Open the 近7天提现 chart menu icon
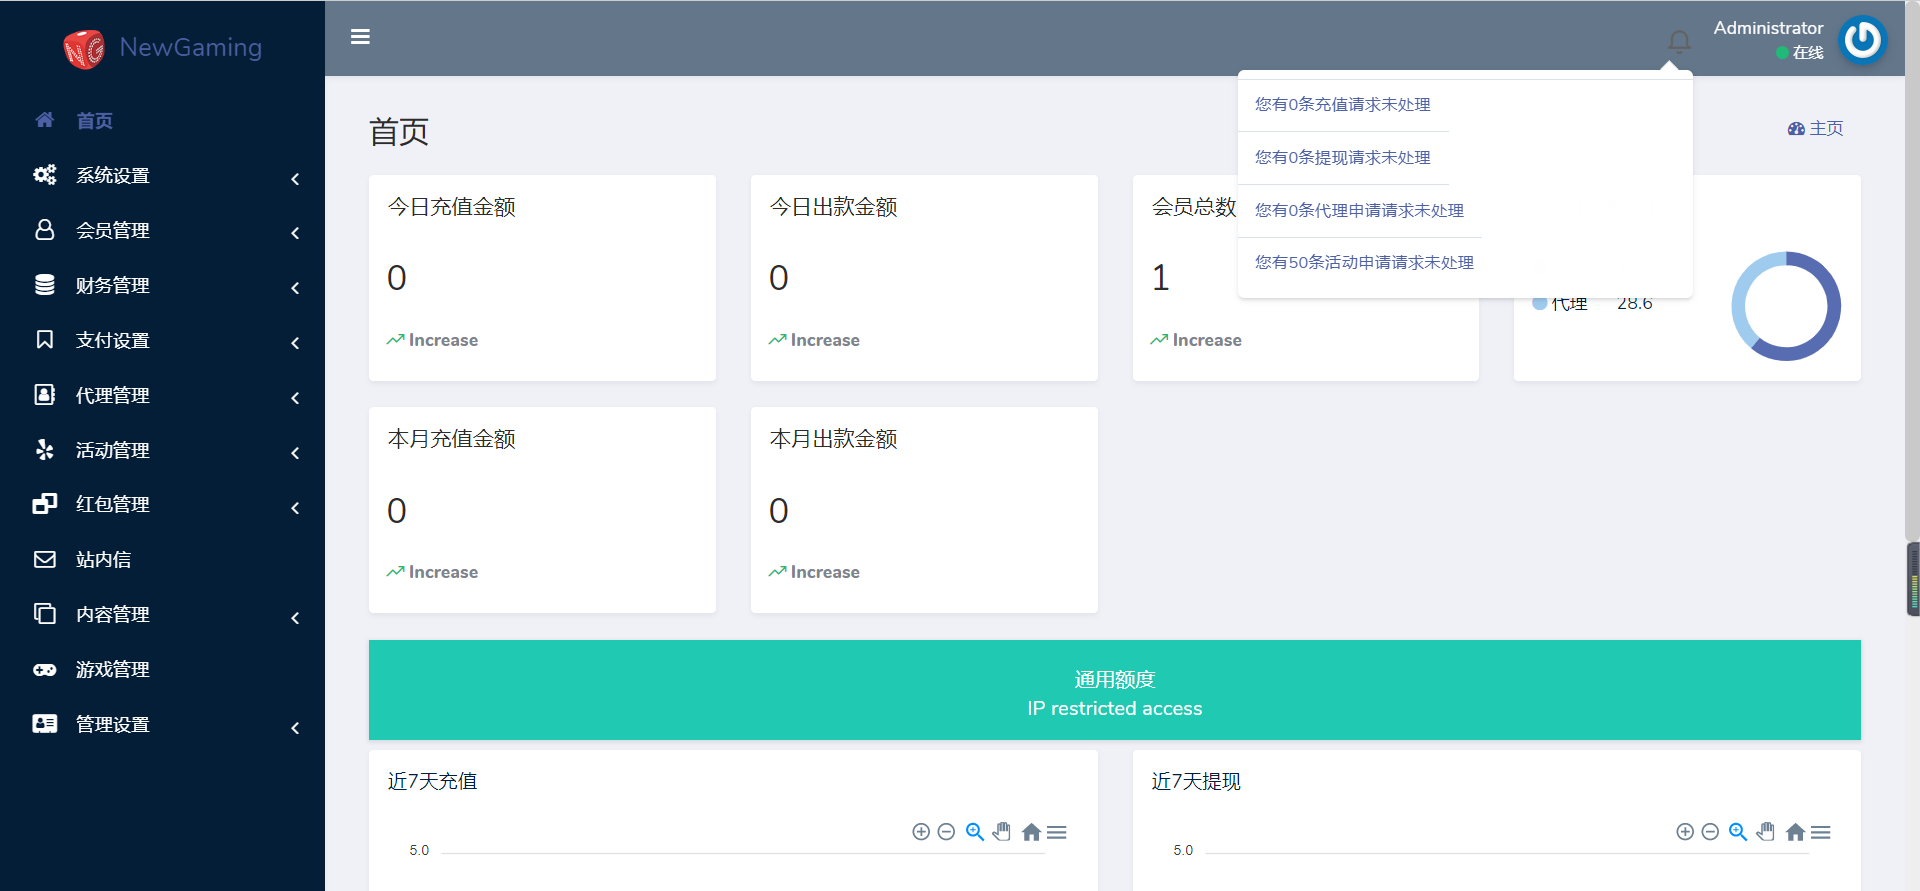1920x891 pixels. click(x=1821, y=832)
